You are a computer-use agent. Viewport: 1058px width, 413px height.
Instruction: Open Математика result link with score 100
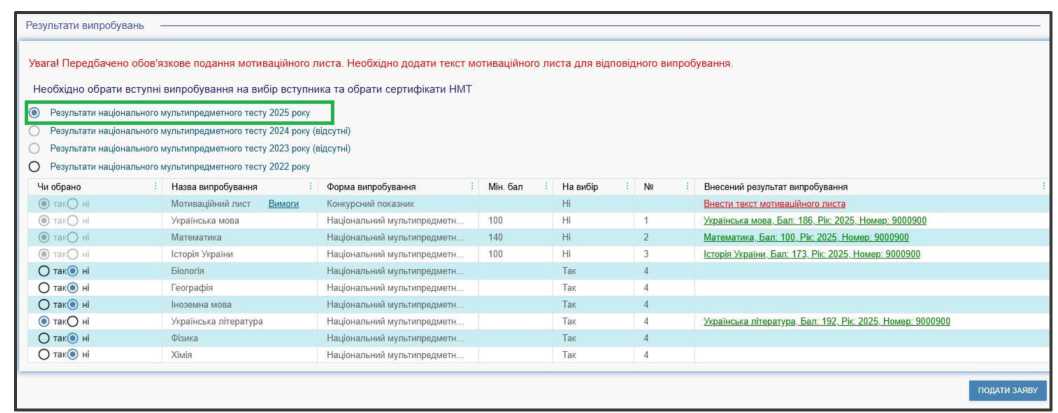(806, 238)
